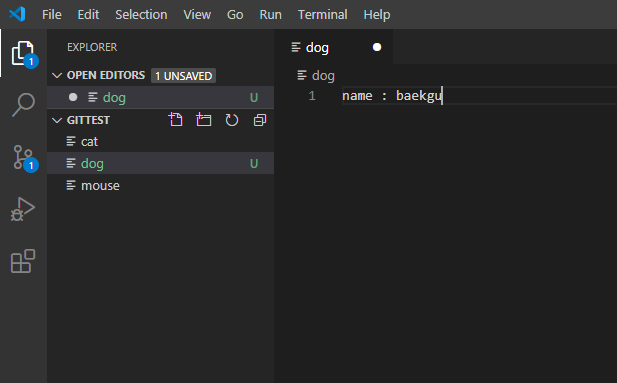Screen dimensions: 617x383
Task: Open the mouse file in explorer
Action: click(x=161, y=185)
